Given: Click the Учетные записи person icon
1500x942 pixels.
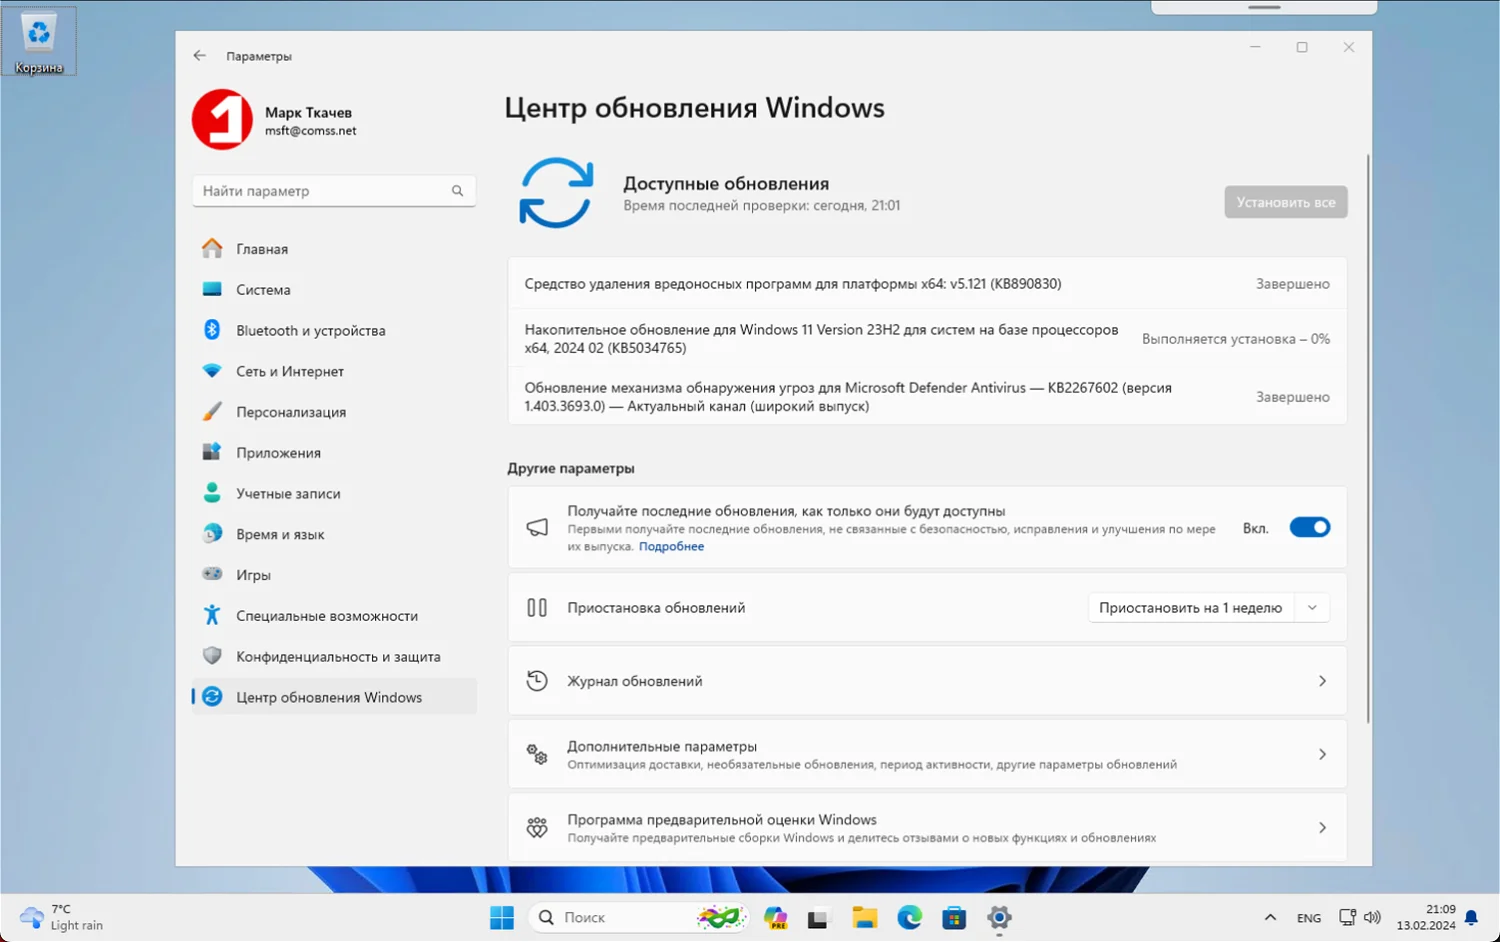Looking at the screenshot, I should [212, 493].
